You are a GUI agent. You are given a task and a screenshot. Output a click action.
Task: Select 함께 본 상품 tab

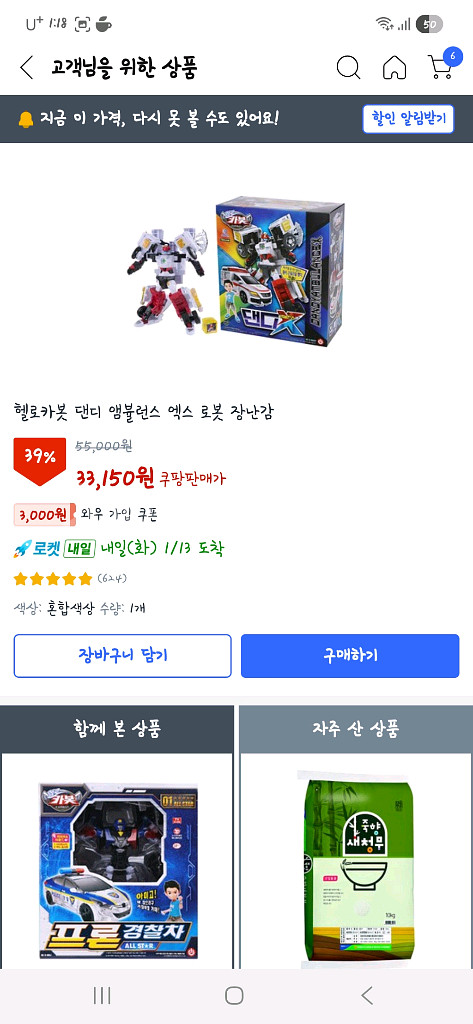coord(117,729)
